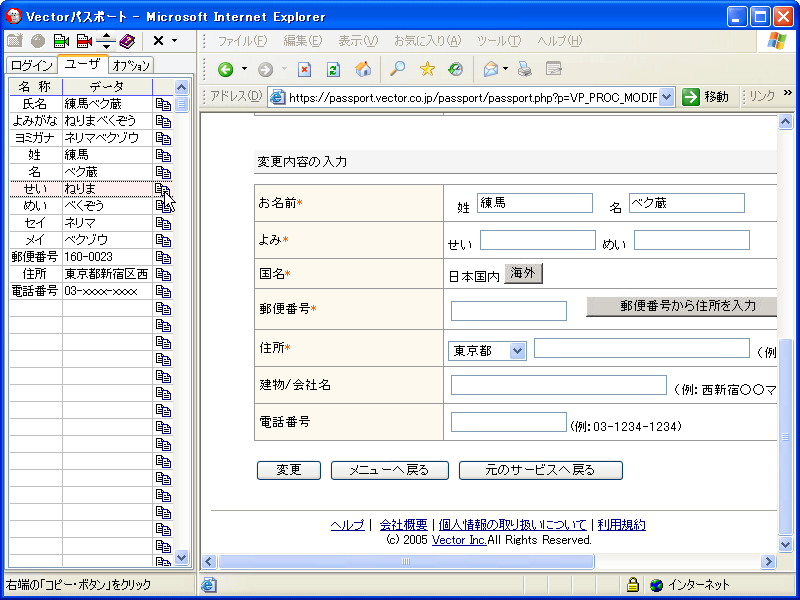Copy data for メイ row
The height and width of the screenshot is (600, 800).
coord(163,240)
